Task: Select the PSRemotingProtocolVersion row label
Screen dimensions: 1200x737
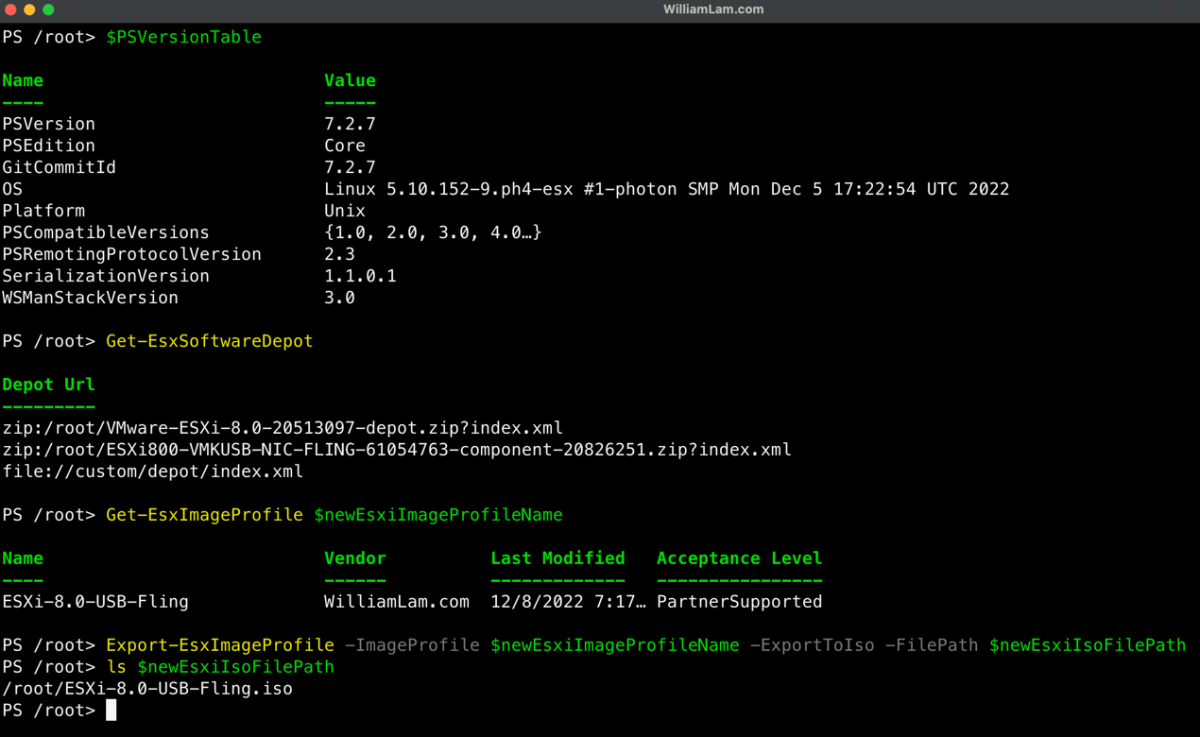Action: click(x=132, y=254)
